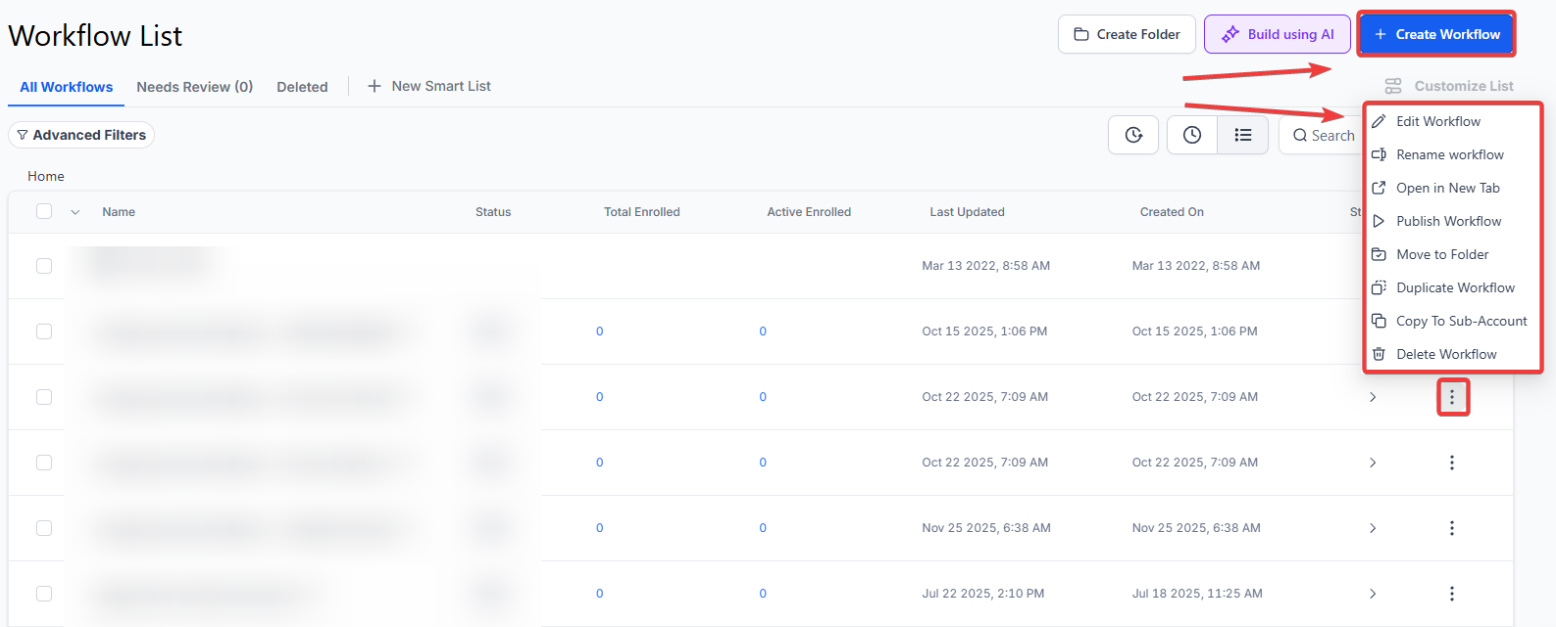Click the highlighted three-dot icon on Oct 22 row
This screenshot has width=1556, height=627.
point(1452,398)
